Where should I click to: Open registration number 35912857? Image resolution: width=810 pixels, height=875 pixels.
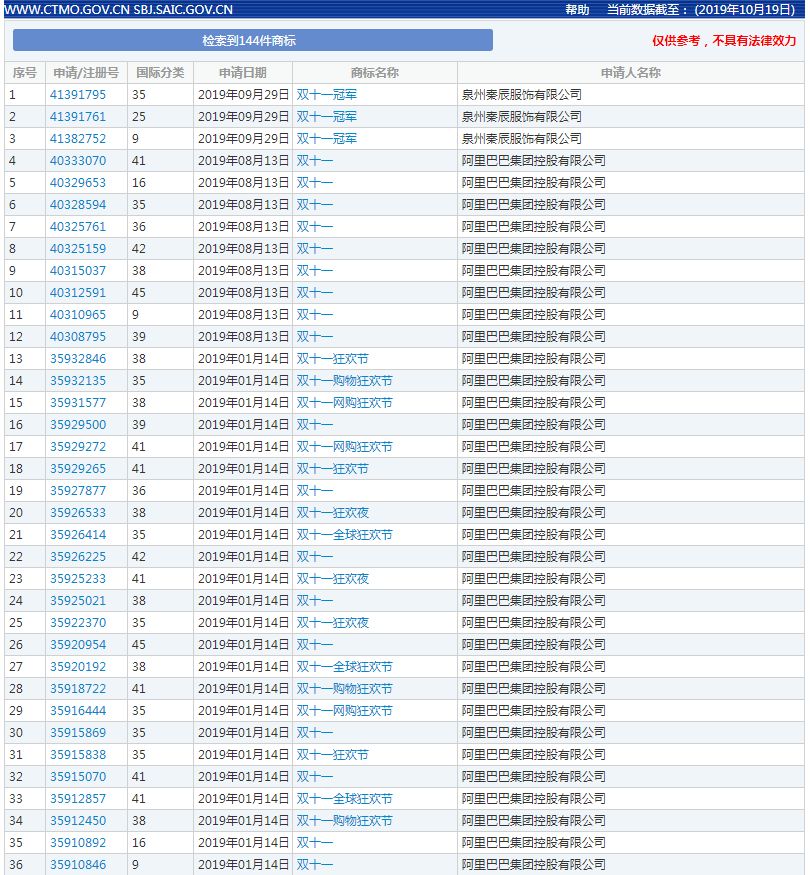pos(78,799)
